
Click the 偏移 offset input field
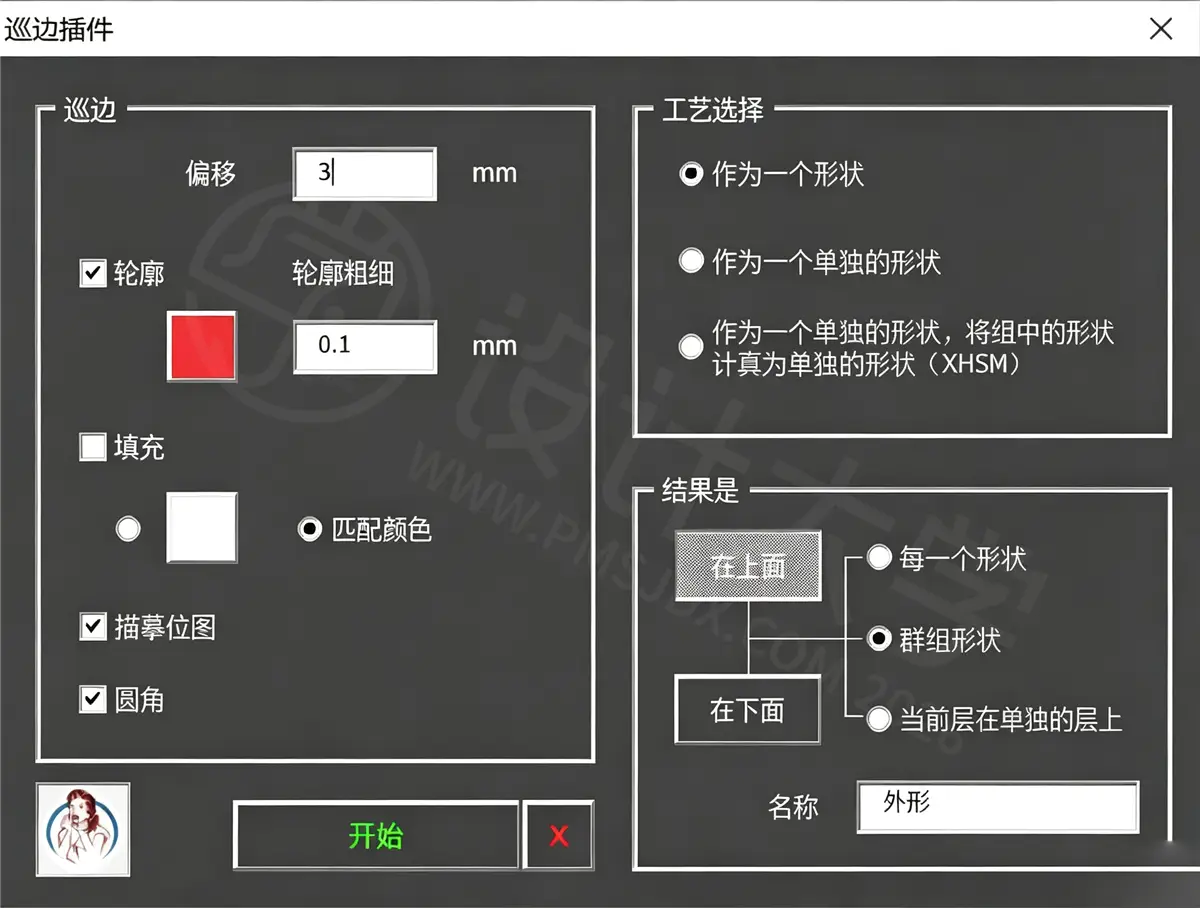[x=365, y=174]
